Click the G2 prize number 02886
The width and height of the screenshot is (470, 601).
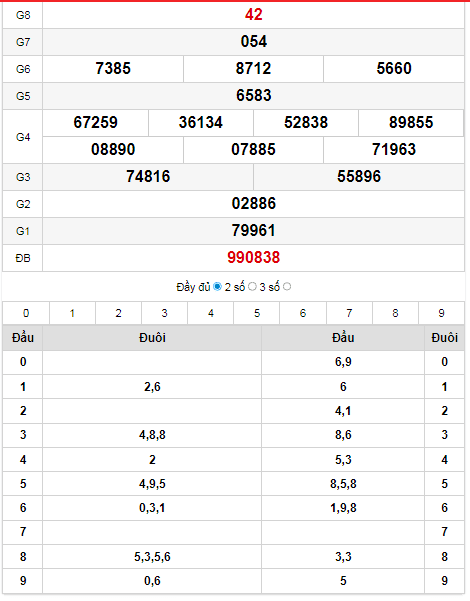tap(253, 204)
